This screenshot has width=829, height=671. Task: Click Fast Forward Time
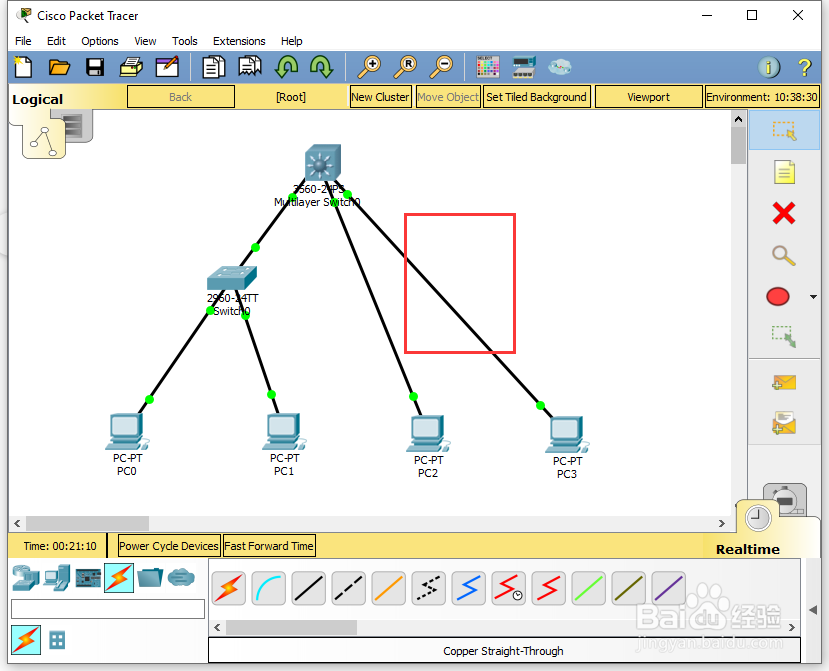269,546
